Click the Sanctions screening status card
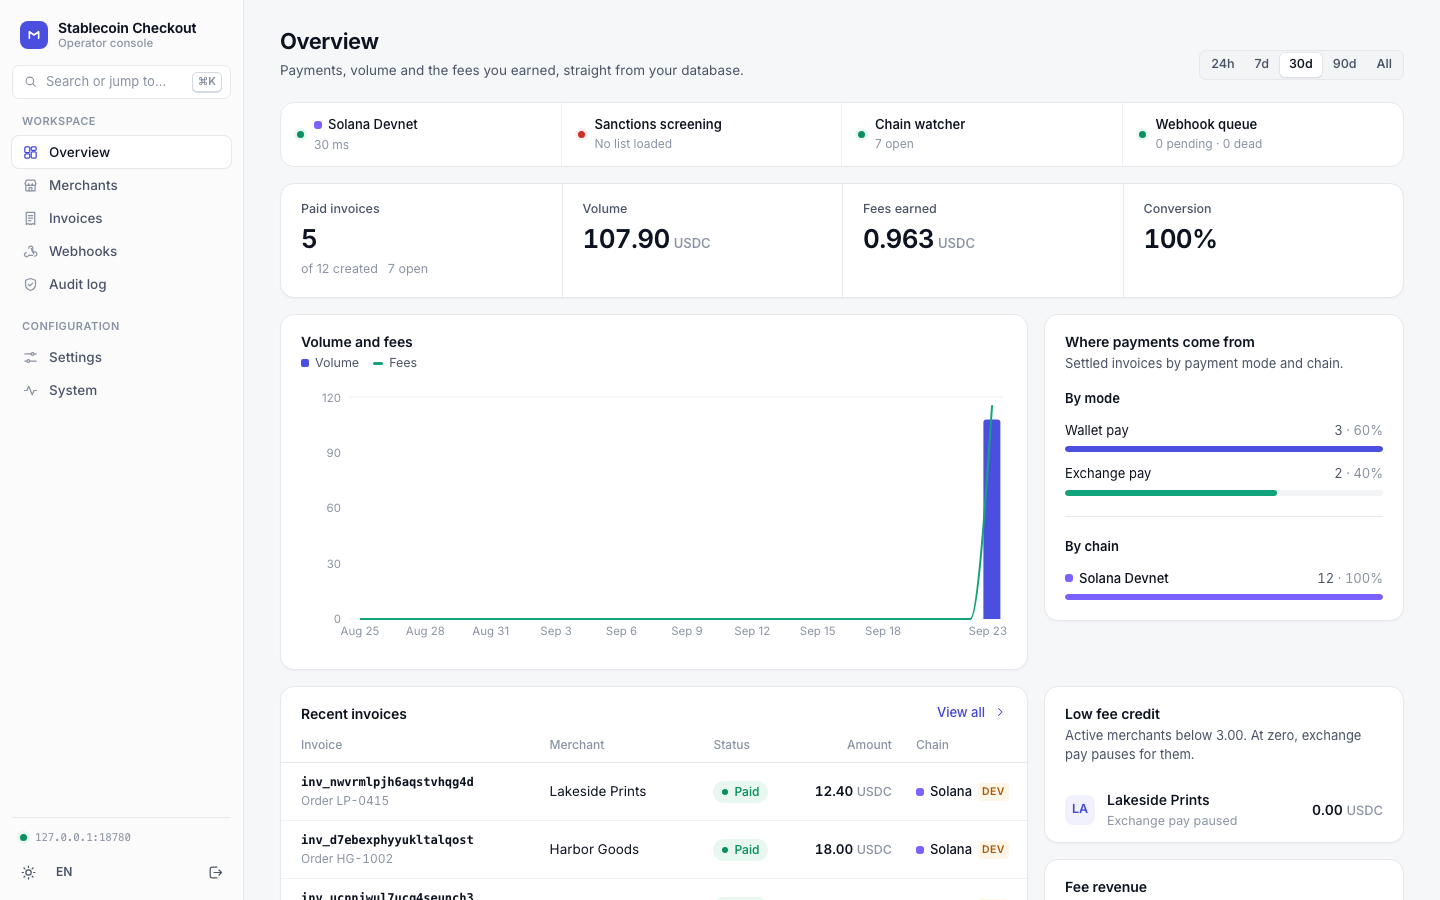 (701, 135)
